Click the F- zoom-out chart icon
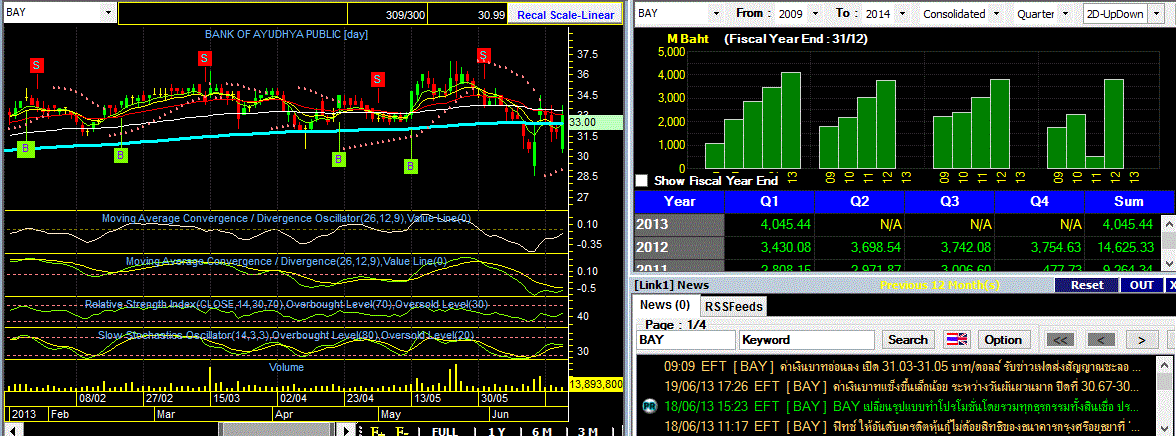This screenshot has width=1176, height=436. pos(401,431)
